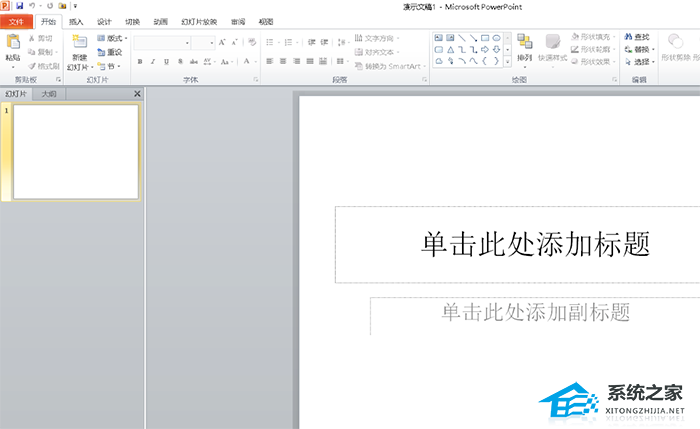This screenshot has height=429, width=700.
Task: Click the Undo arrow in title bar
Action: [x=33, y=6]
